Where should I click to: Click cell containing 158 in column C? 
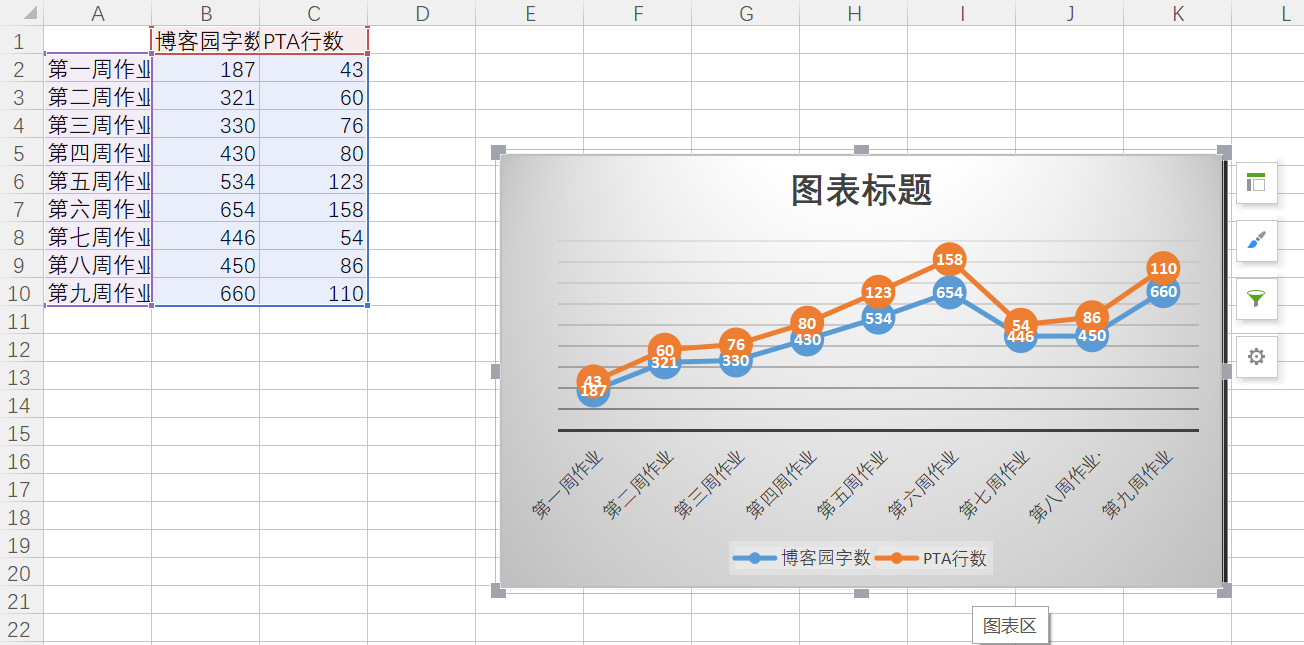pyautogui.click(x=314, y=209)
